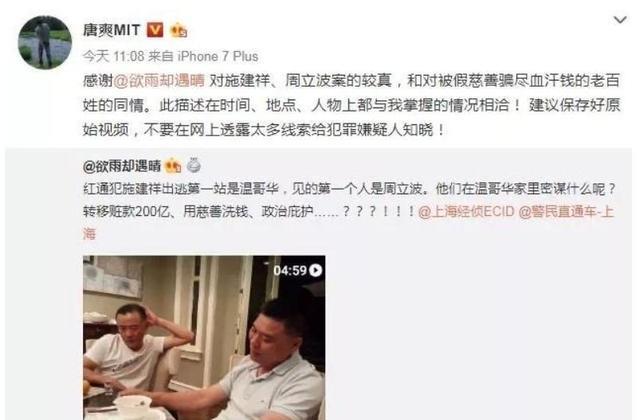
Task: Open the orange @欲雨却遇晴 mention in main post
Action: (159, 81)
